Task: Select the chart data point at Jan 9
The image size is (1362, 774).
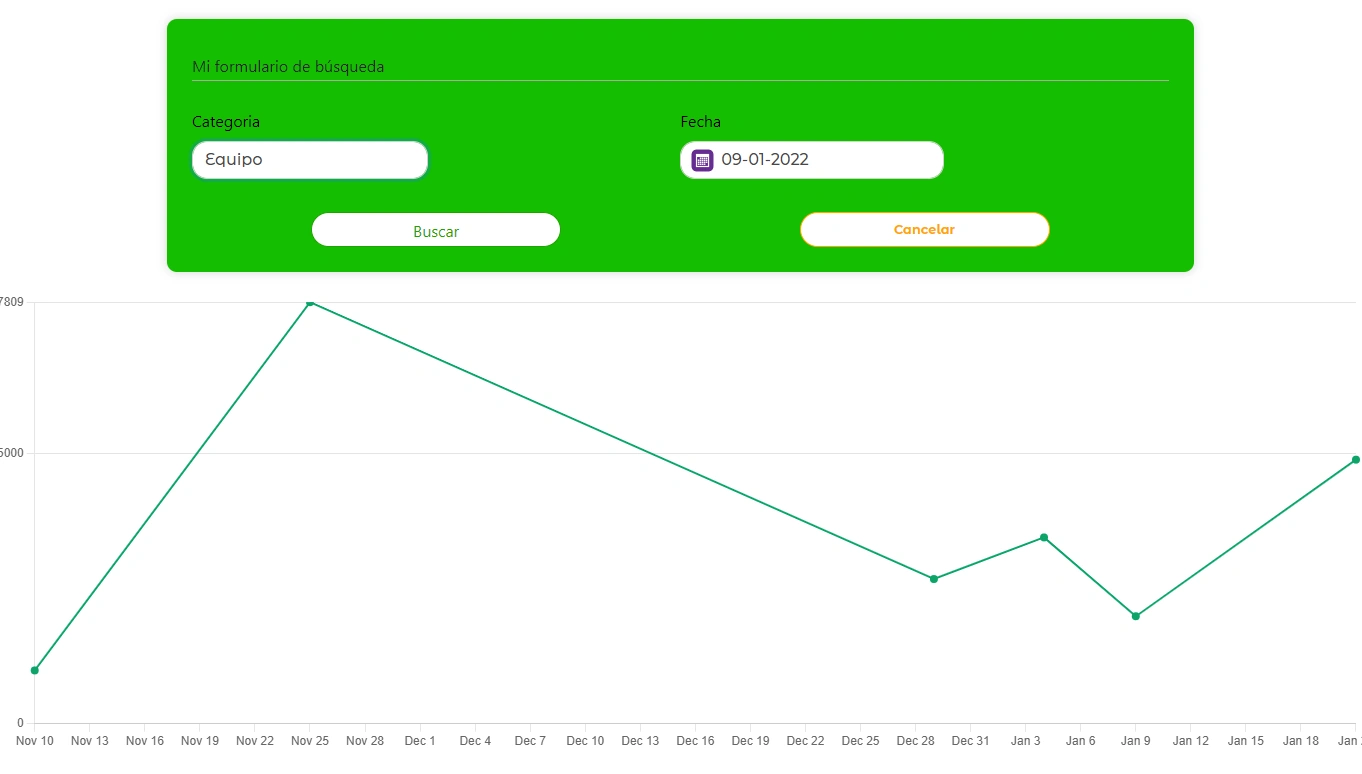Action: pyautogui.click(x=1136, y=616)
